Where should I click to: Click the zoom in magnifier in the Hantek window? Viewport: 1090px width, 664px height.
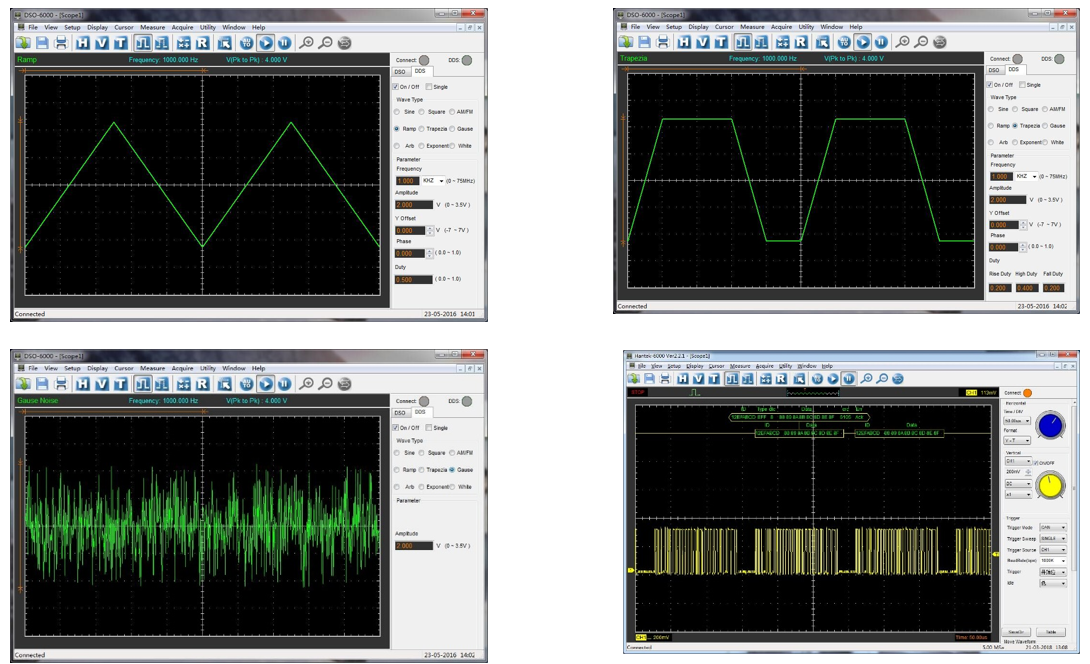pos(867,378)
